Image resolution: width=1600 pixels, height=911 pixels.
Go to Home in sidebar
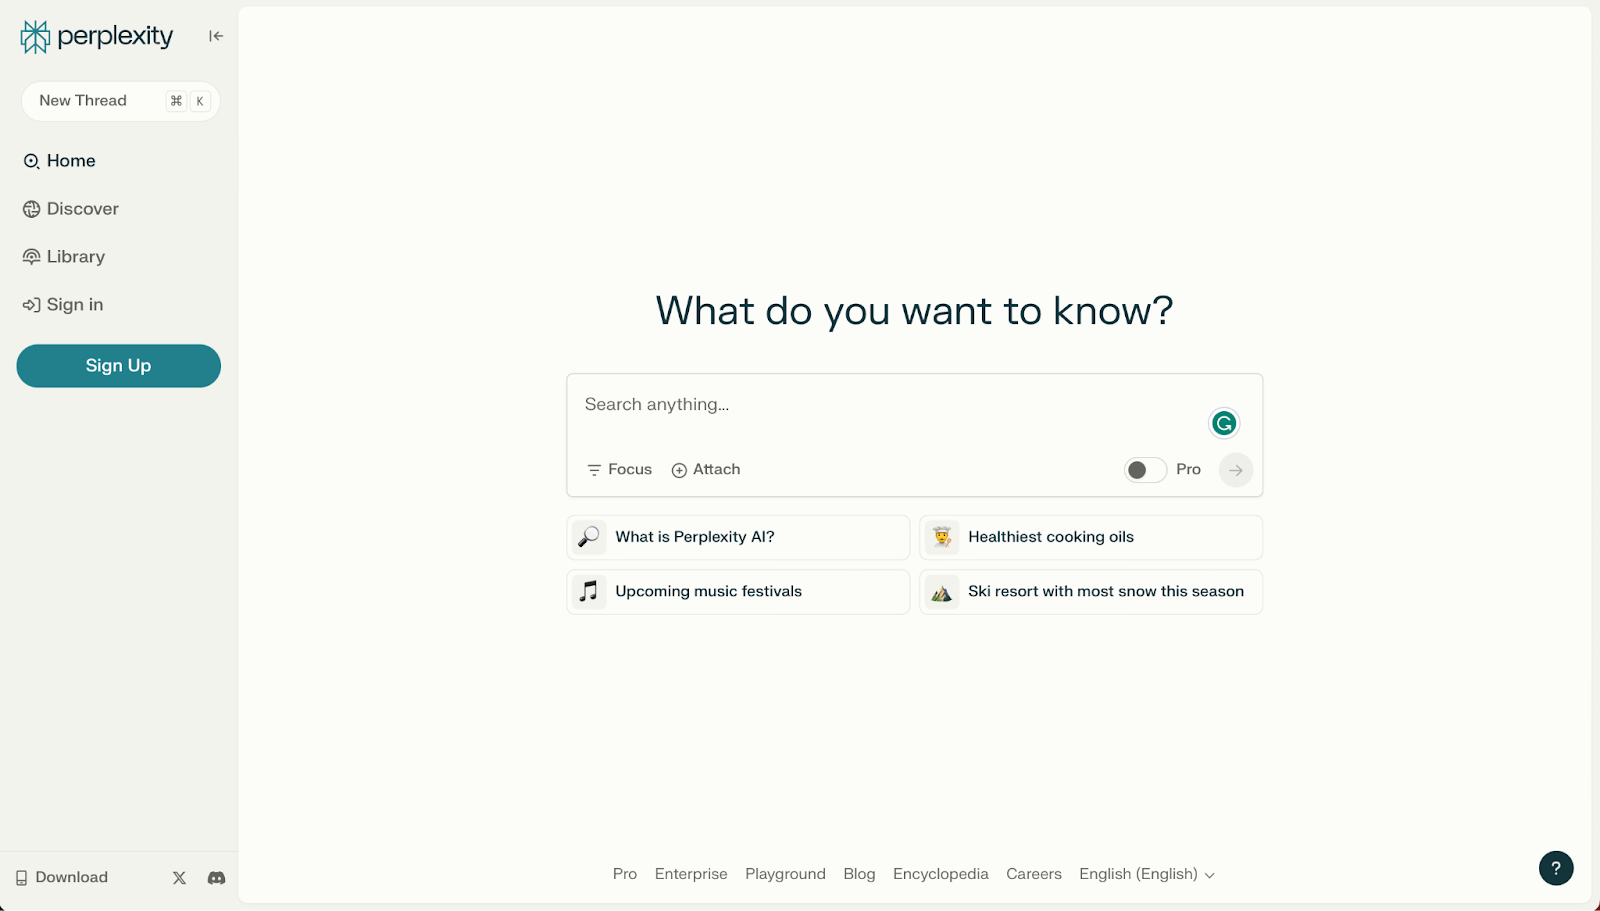point(60,161)
